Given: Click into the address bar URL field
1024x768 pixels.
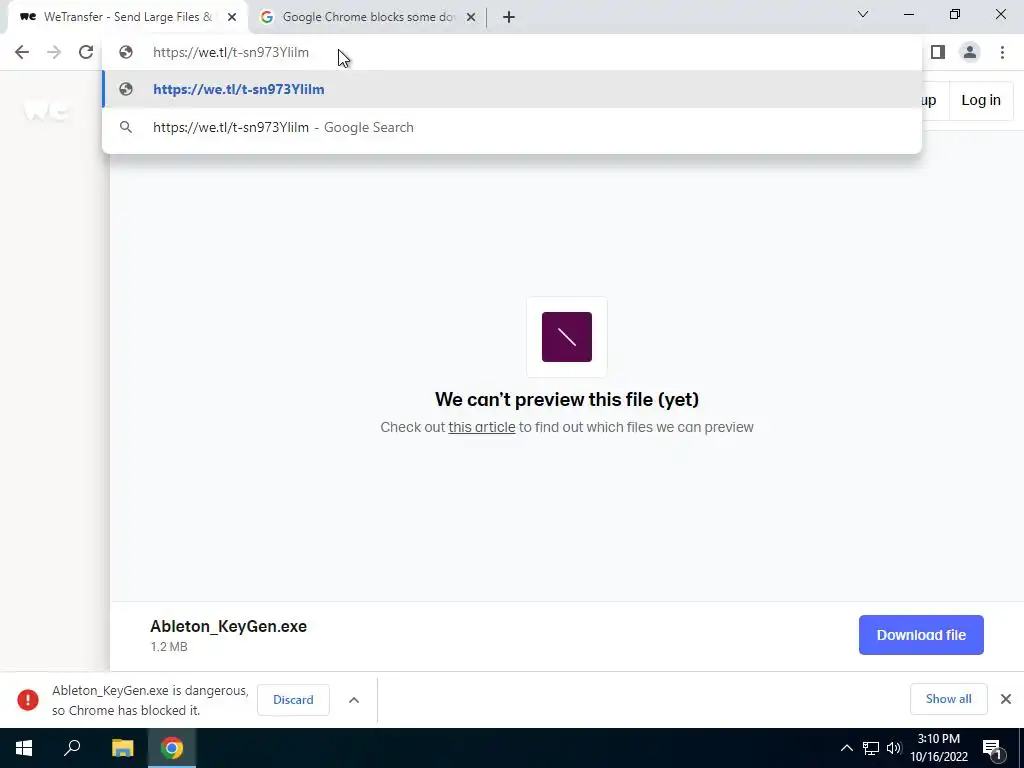Looking at the screenshot, I should point(512,52).
